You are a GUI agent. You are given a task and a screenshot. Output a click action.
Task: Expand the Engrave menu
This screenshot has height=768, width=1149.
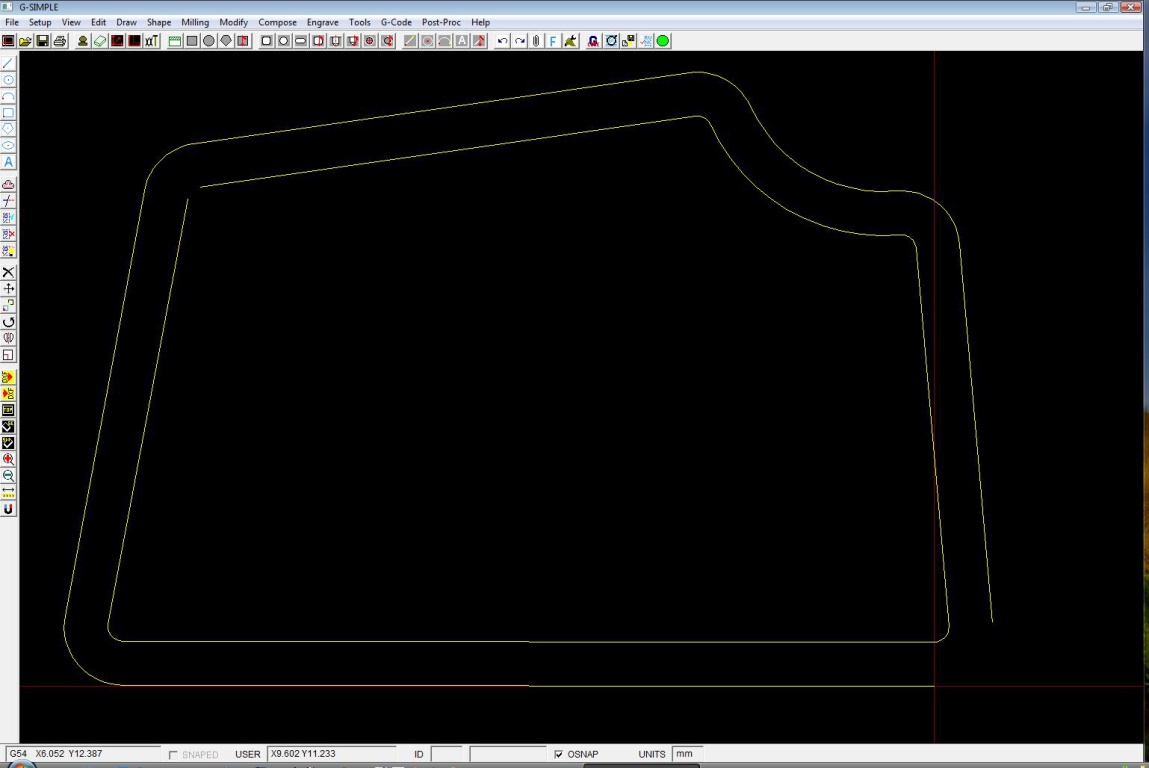tap(322, 22)
